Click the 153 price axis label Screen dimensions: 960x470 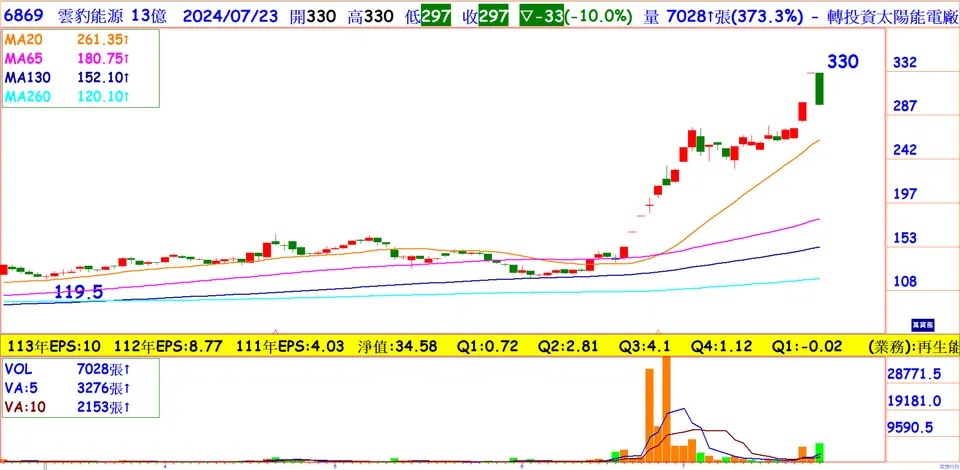tap(904, 238)
